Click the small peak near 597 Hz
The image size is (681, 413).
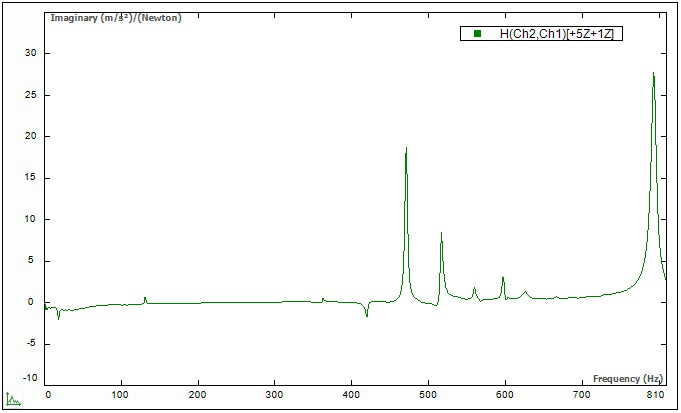click(503, 278)
